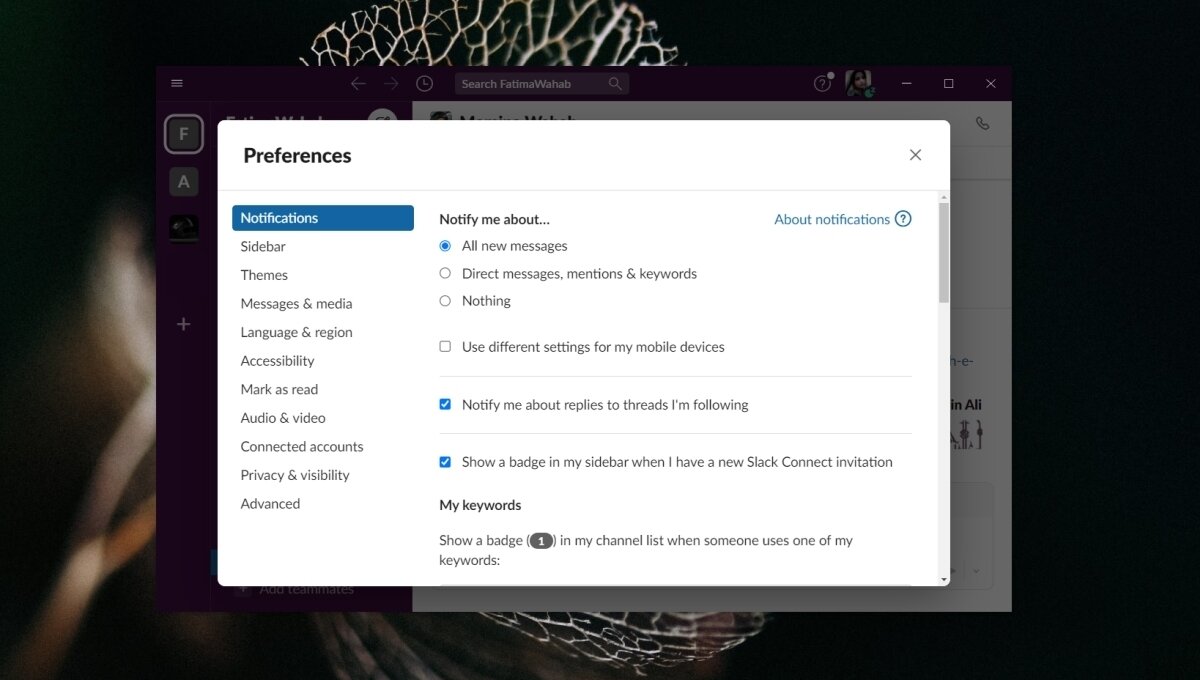Click the Search FatimaWahab field
Viewport: 1200px width, 680px height.
(x=540, y=84)
